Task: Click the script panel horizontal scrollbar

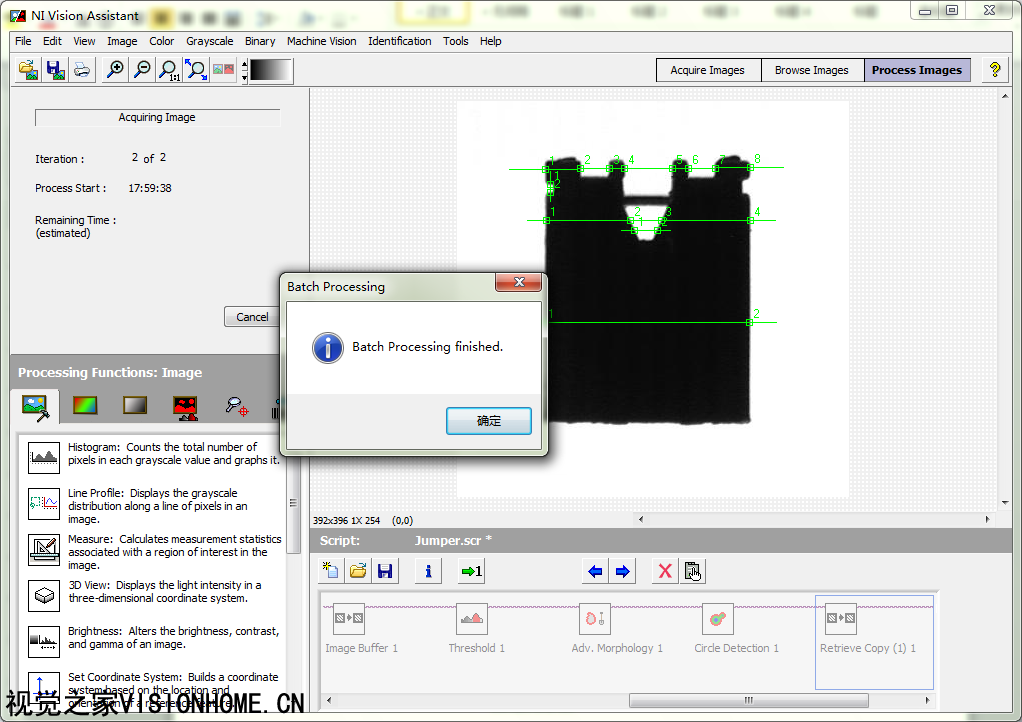Action: [x=748, y=701]
